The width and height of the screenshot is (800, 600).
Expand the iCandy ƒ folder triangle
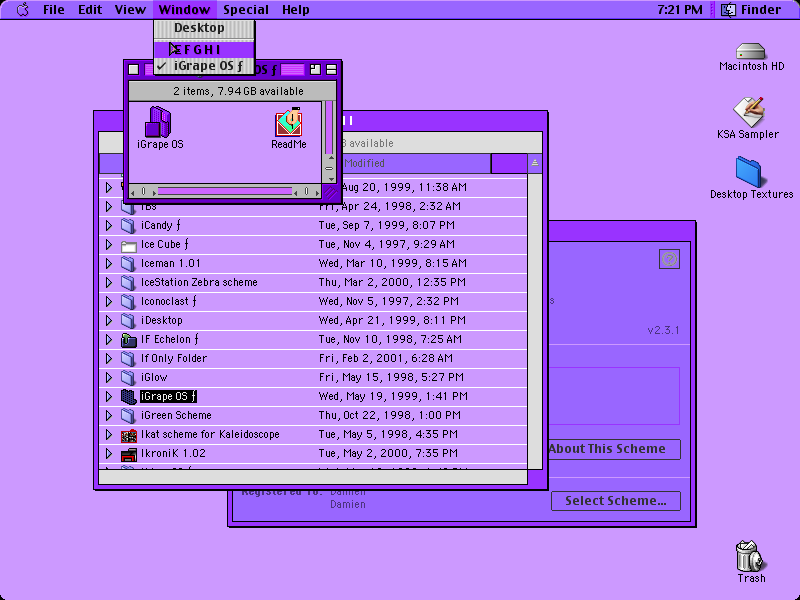[x=109, y=226]
